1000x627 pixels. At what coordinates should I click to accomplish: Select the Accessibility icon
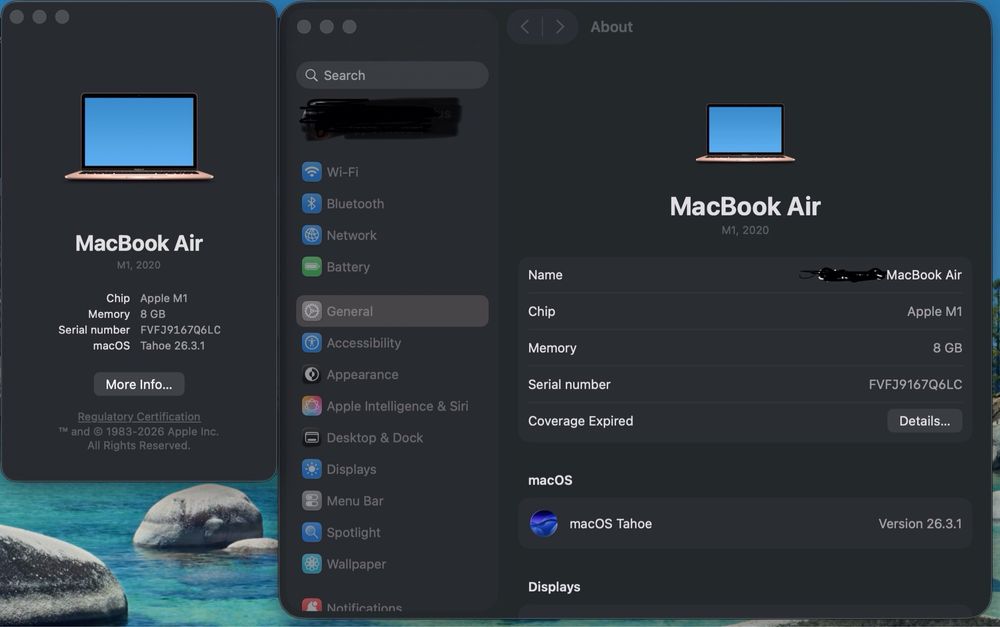pos(311,343)
